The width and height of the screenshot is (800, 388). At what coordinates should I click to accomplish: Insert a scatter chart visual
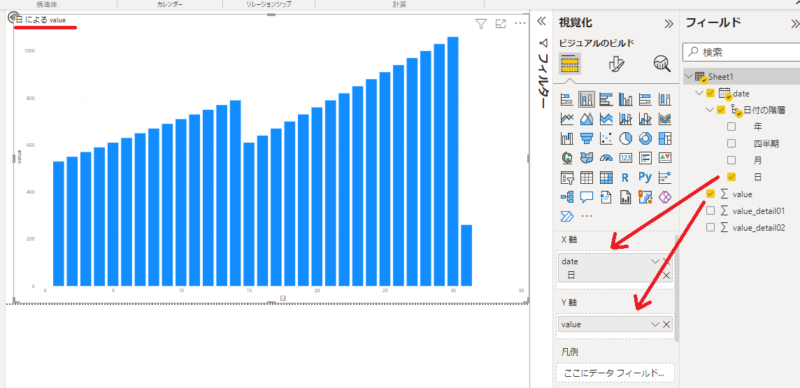click(606, 138)
